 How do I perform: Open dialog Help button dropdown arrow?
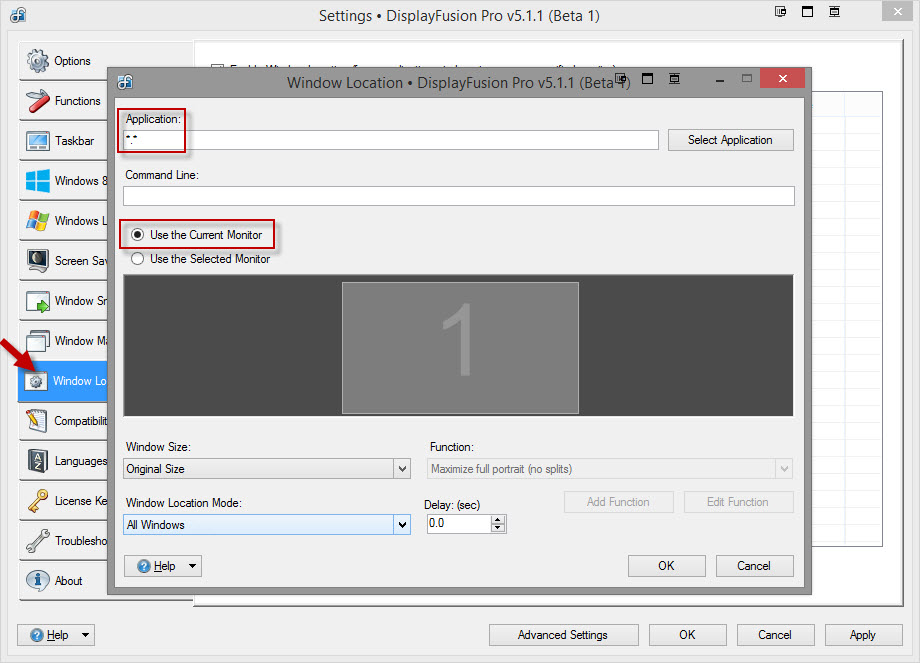[x=192, y=566]
